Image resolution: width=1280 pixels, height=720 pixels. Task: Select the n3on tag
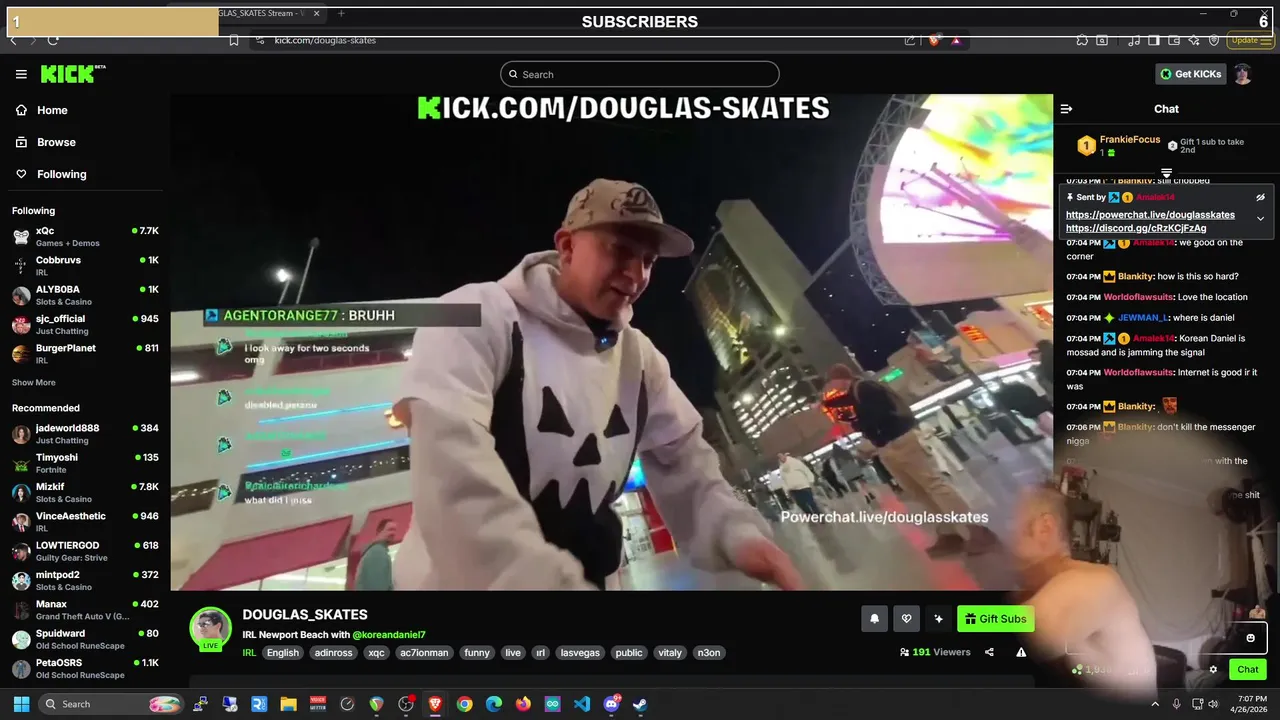(x=708, y=653)
